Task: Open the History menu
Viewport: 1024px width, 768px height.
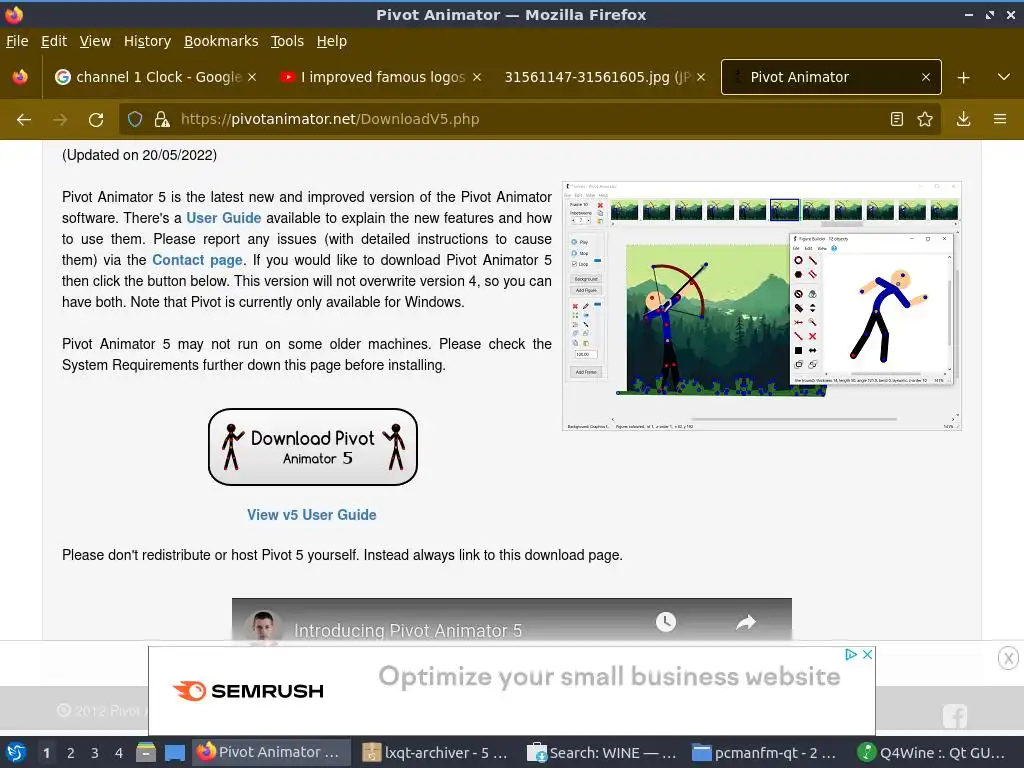Action: [147, 41]
